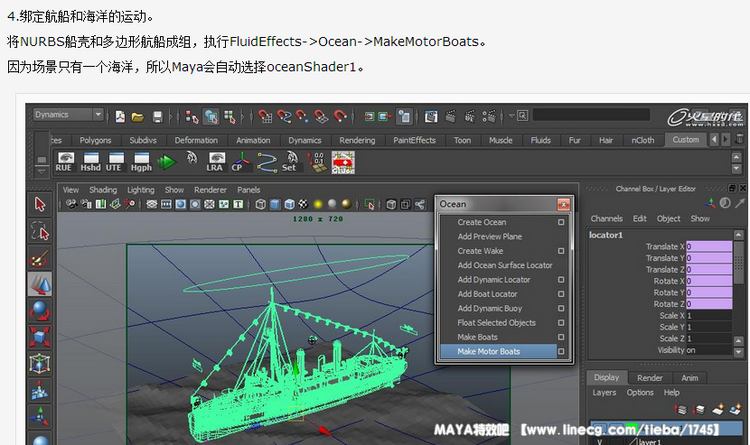Enable snap to grids magnet

(x=265, y=116)
